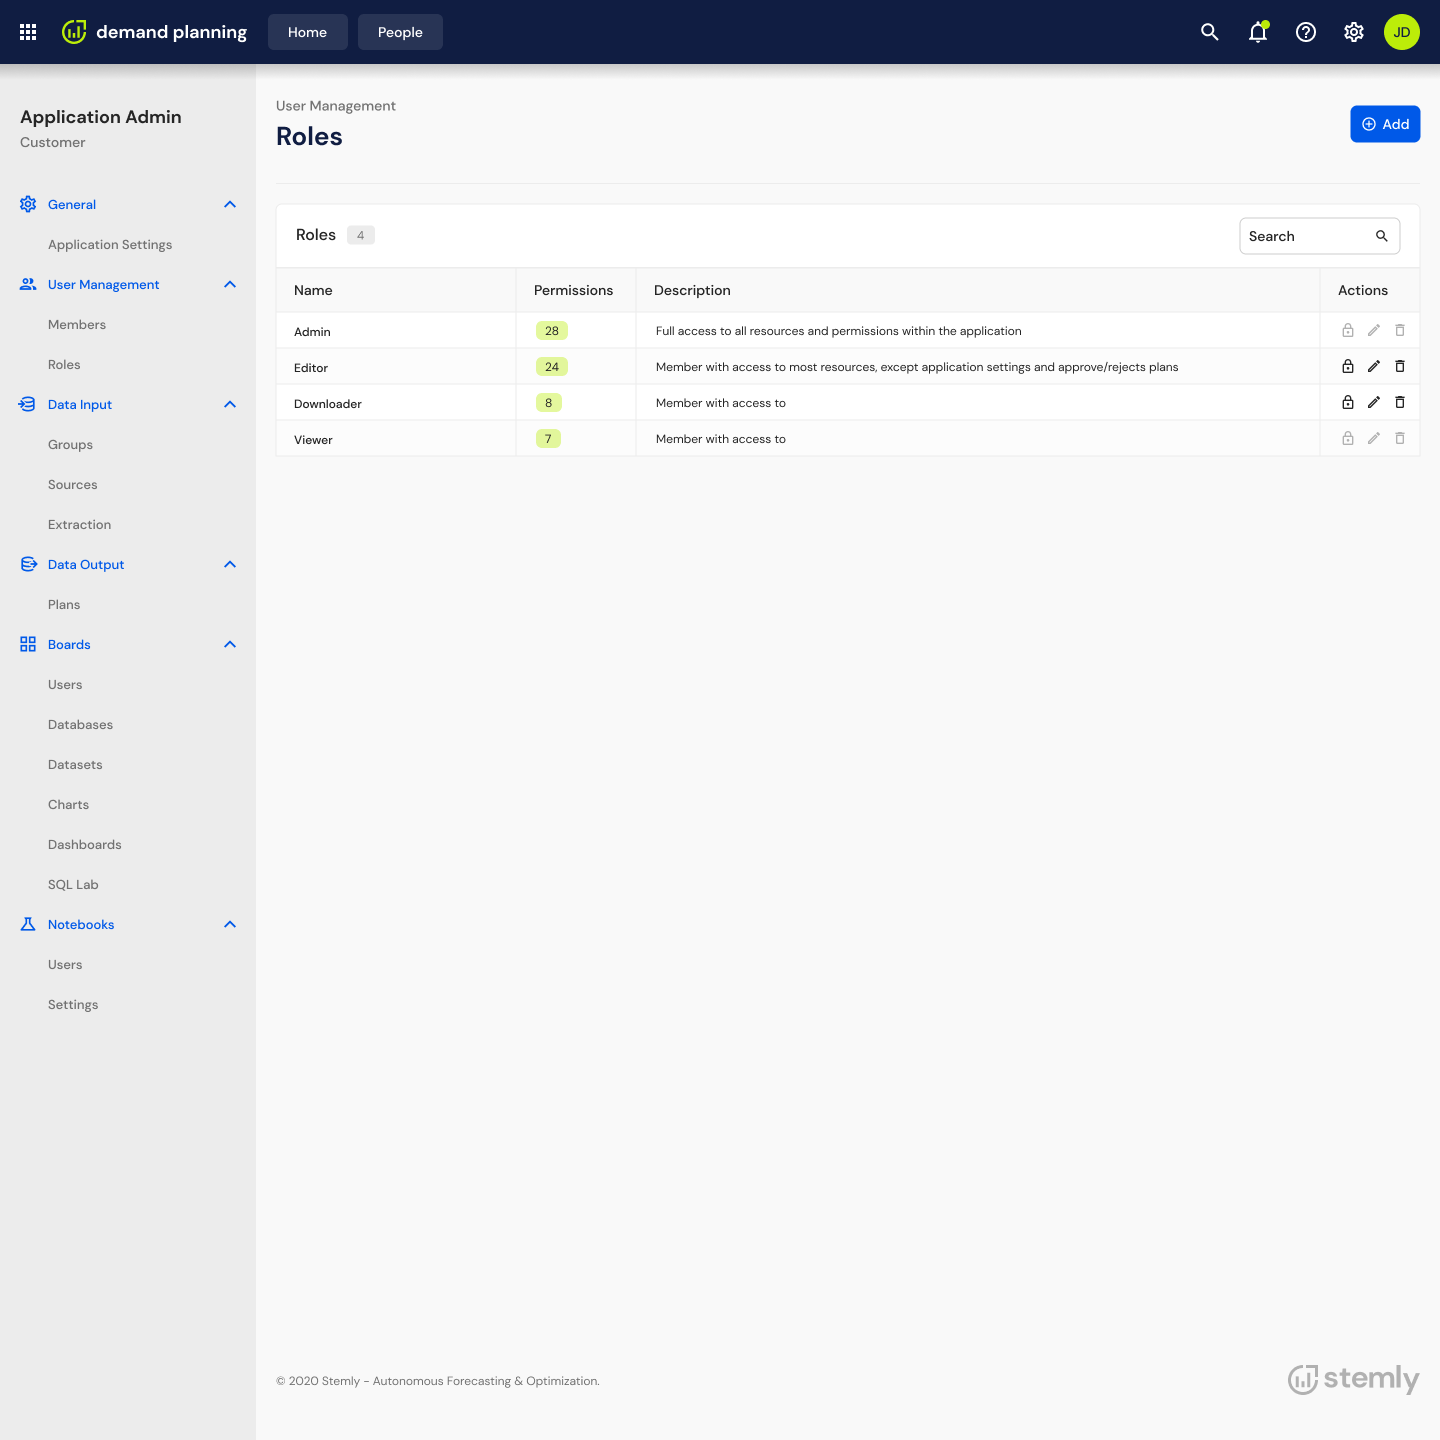Open global search magnifier in top bar
The height and width of the screenshot is (1440, 1440).
pyautogui.click(x=1210, y=32)
